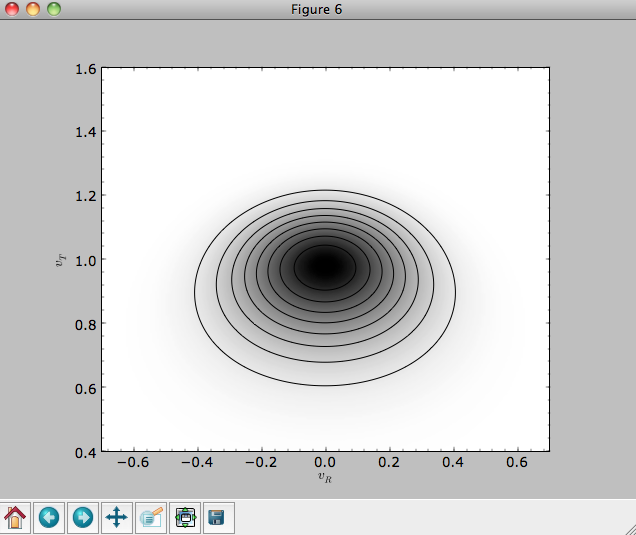The height and width of the screenshot is (535, 636).
Task: Click the dark center of density plot
Action: [325, 267]
